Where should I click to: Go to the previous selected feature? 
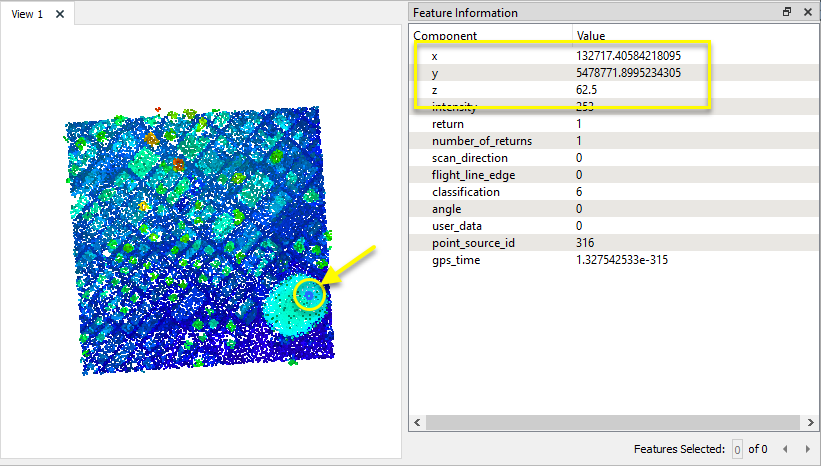[x=785, y=449]
